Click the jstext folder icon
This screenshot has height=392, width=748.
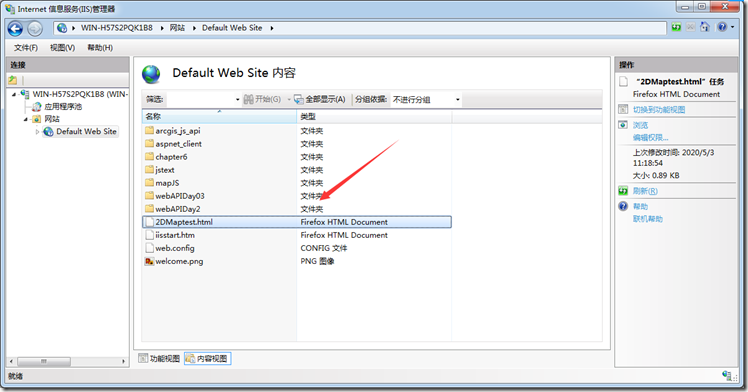(149, 170)
